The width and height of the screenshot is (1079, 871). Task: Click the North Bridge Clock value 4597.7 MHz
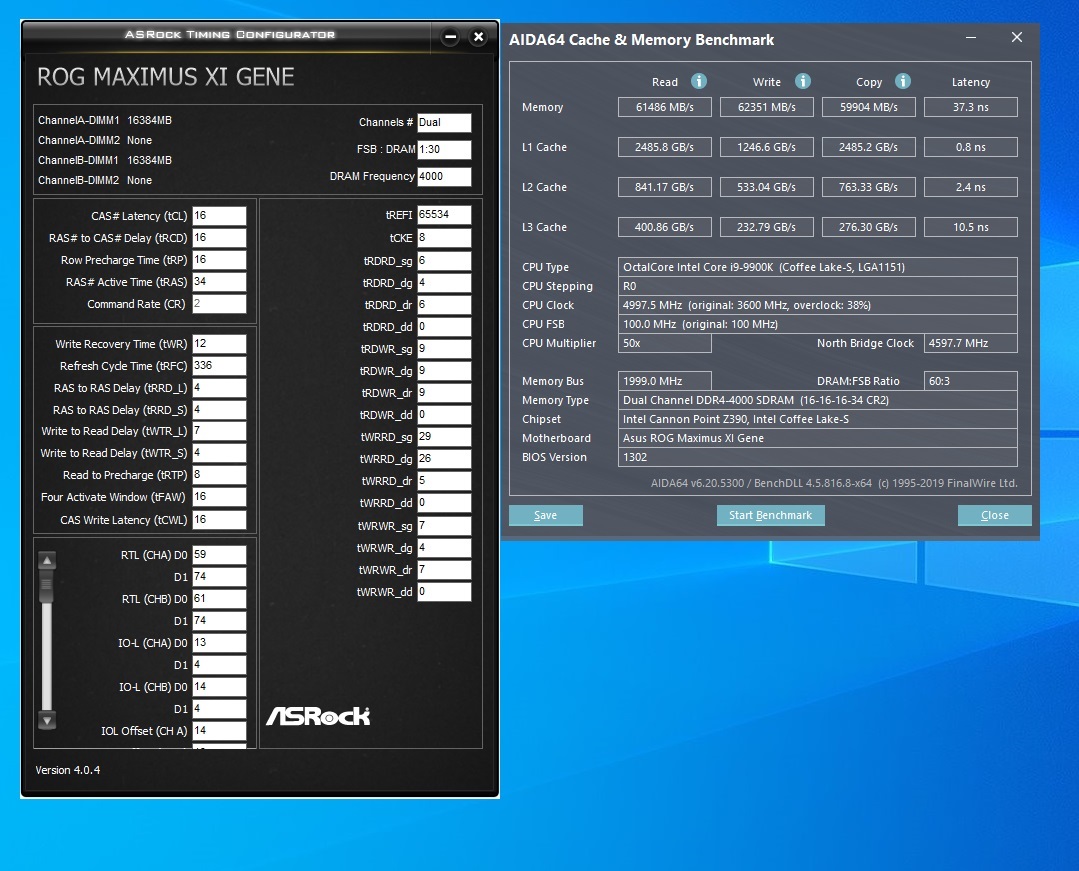971,343
